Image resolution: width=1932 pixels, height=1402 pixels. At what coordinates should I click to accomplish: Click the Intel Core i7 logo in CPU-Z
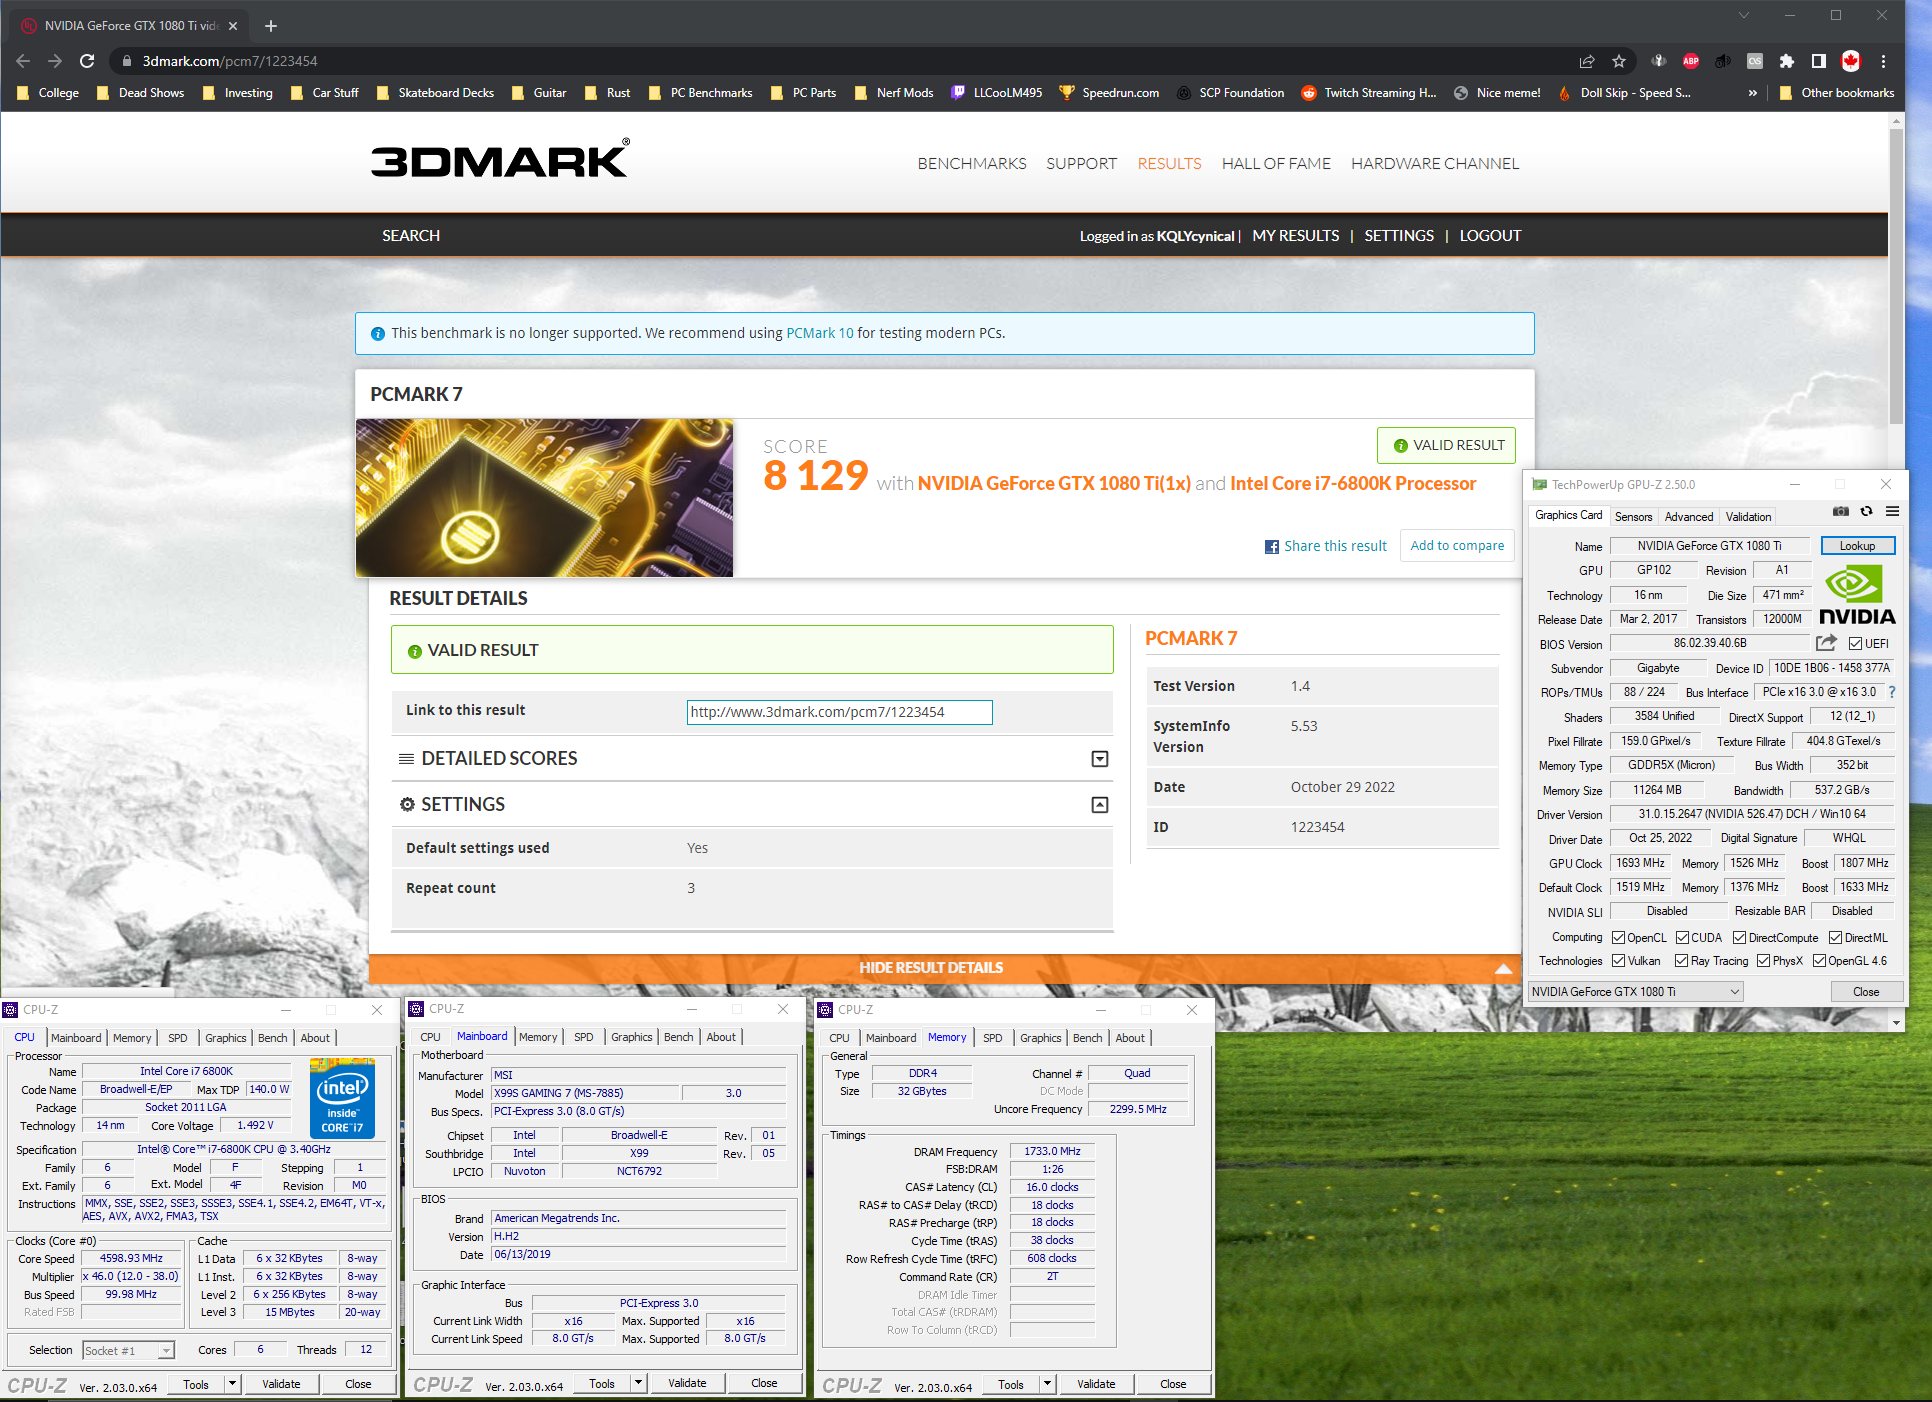tap(342, 1098)
